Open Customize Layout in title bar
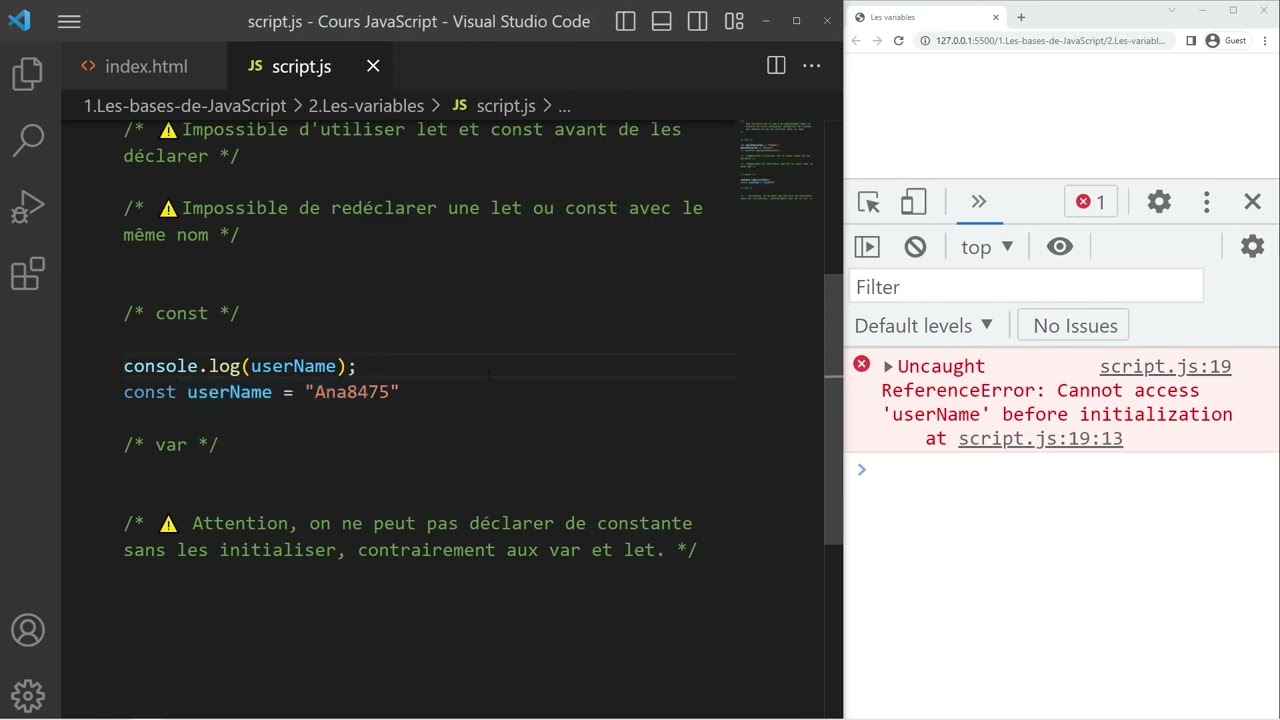 pyautogui.click(x=734, y=21)
